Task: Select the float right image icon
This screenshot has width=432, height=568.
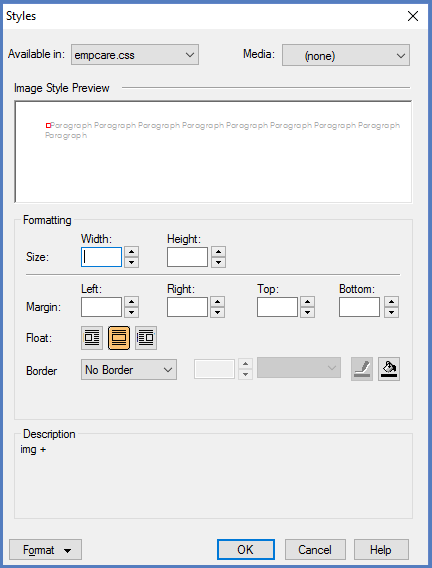Action: (x=146, y=338)
